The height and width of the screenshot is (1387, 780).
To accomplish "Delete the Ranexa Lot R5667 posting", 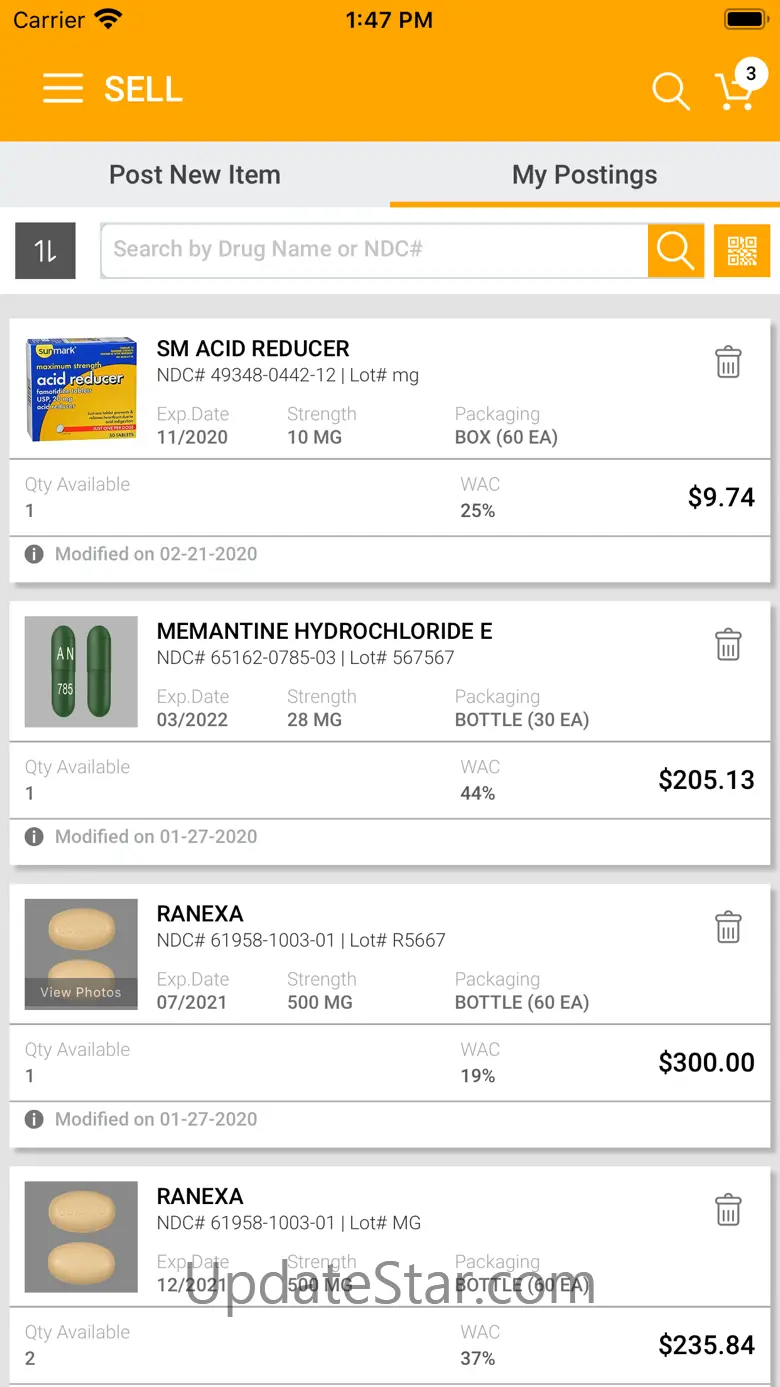I will click(x=728, y=927).
